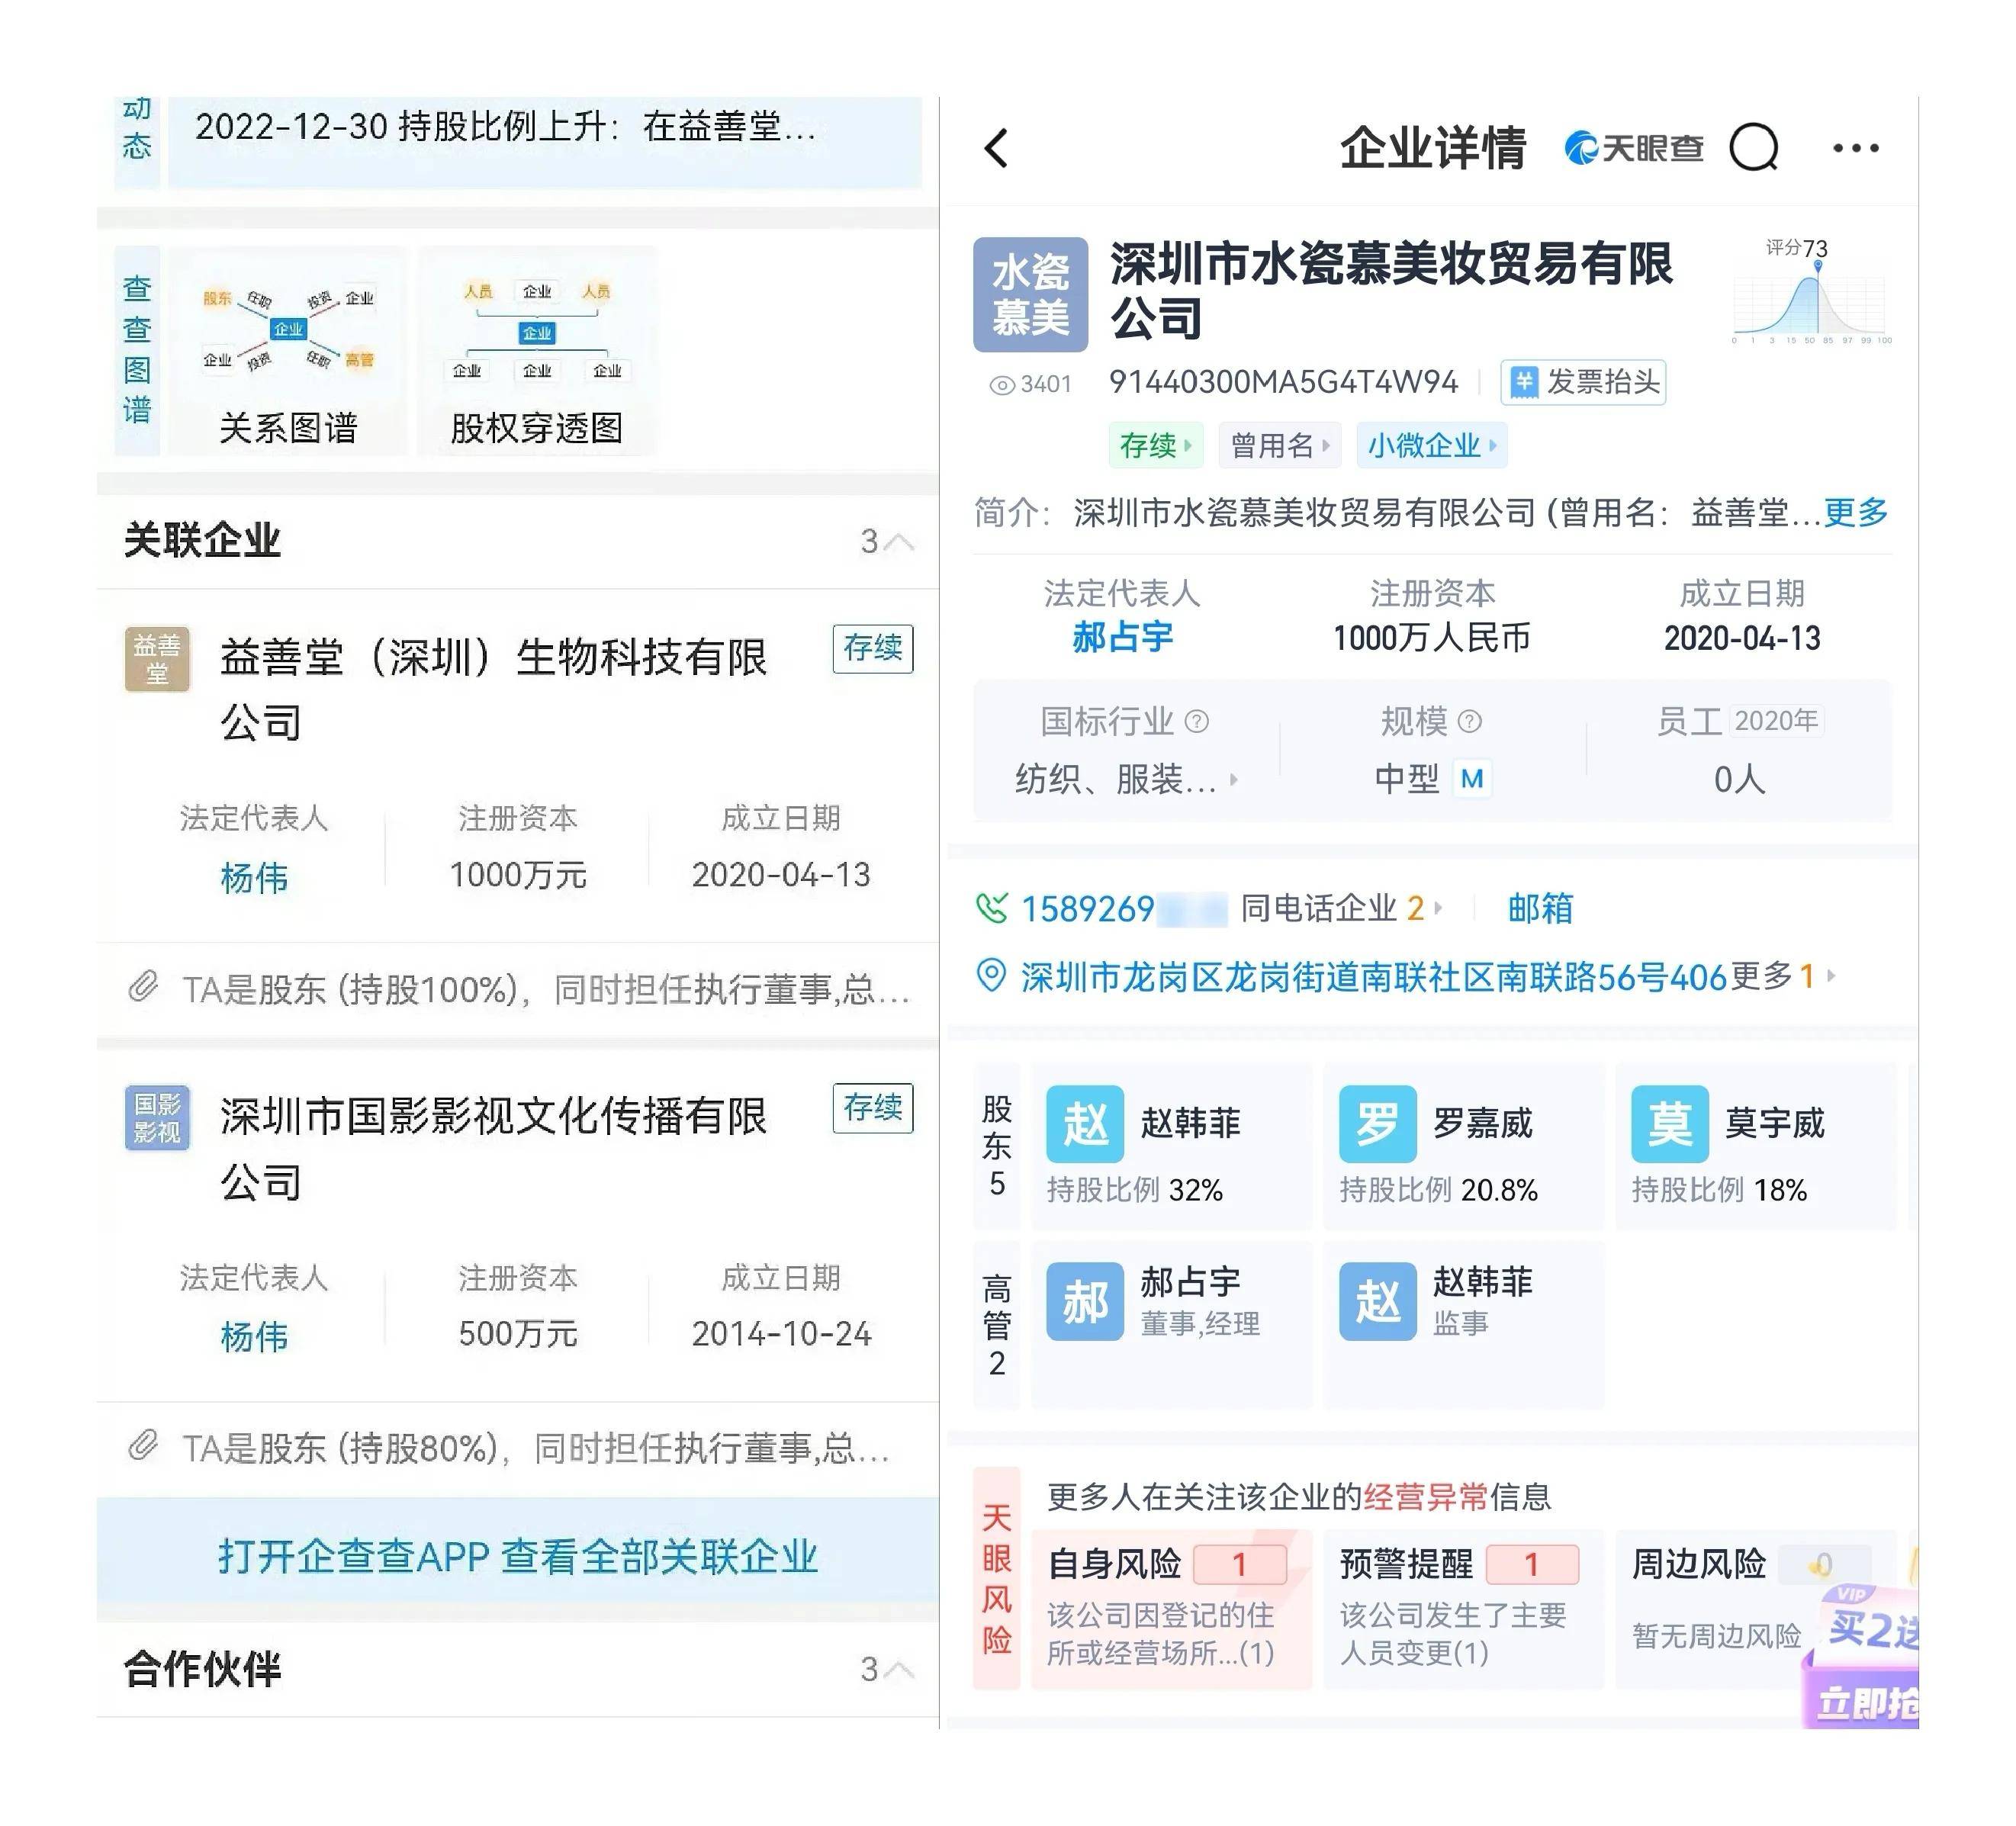This screenshot has height=1826, width=2016.
Task: Expand the 小微企业 tag
Action: click(1431, 445)
